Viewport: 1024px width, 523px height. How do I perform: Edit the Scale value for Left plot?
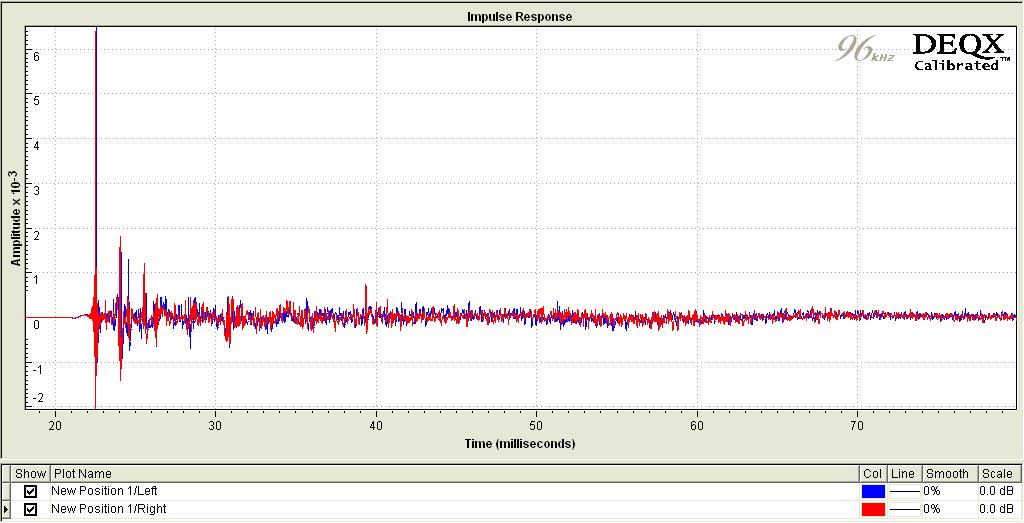(996, 491)
